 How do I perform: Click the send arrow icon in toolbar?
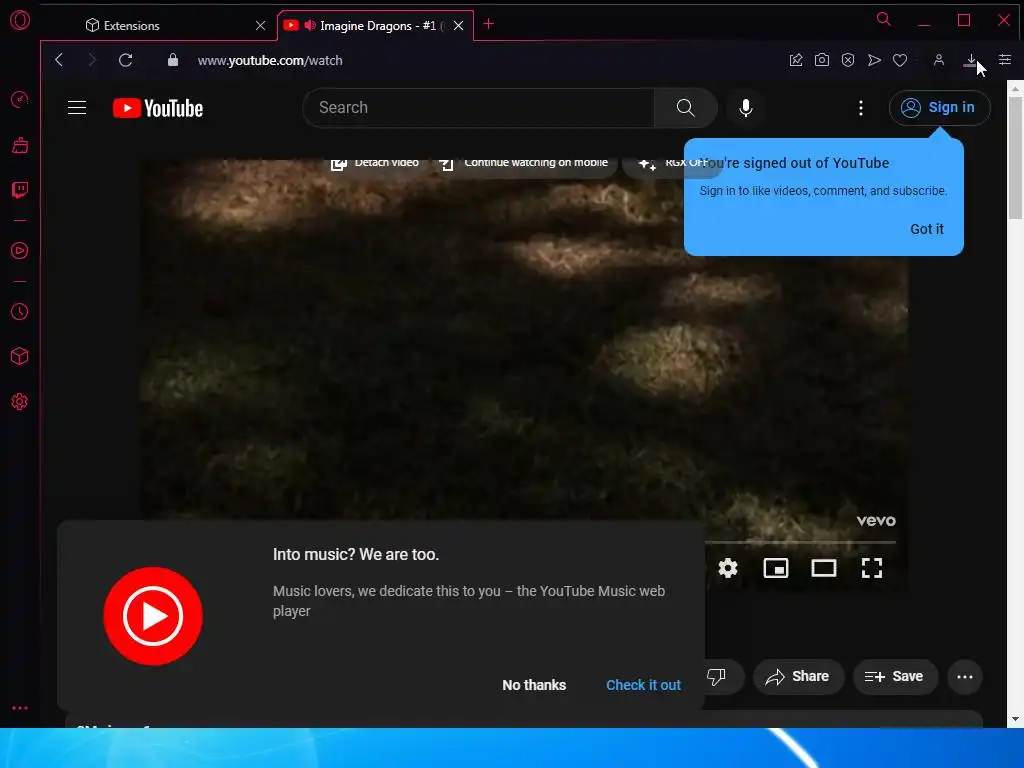pyautogui.click(x=874, y=60)
